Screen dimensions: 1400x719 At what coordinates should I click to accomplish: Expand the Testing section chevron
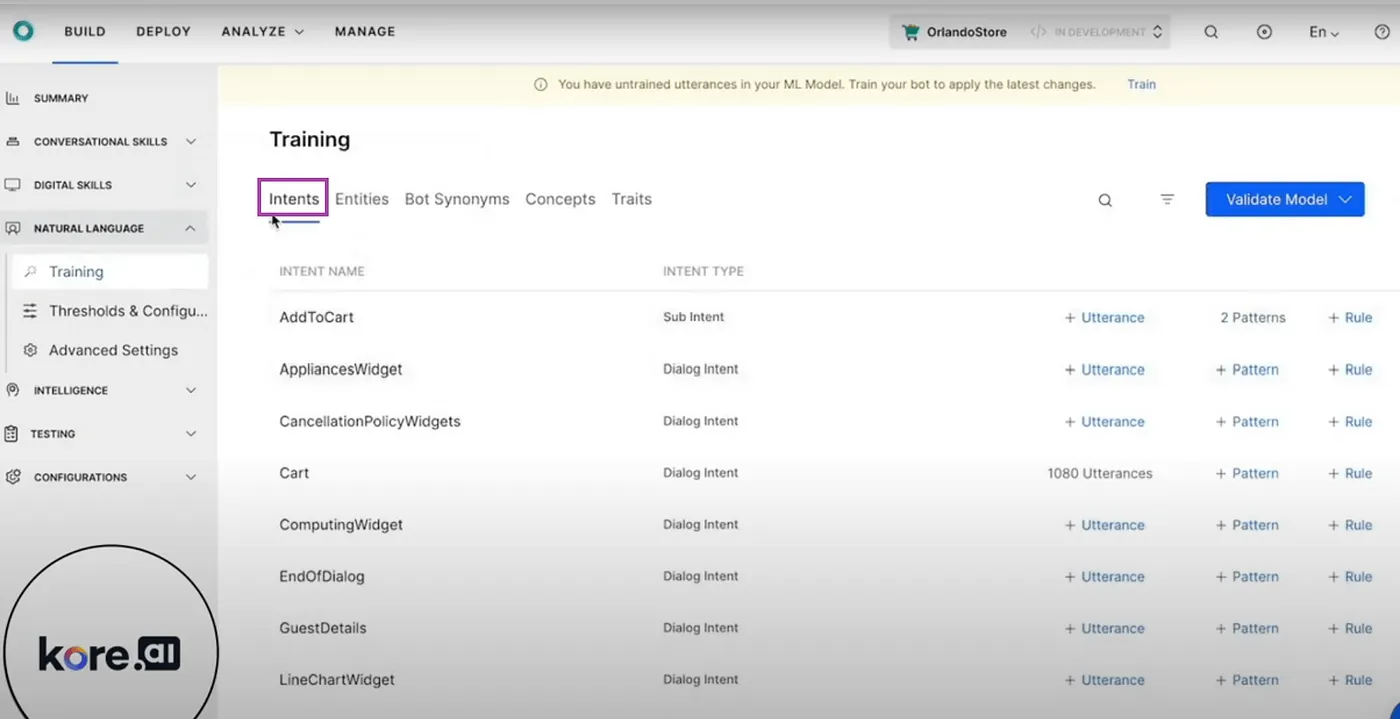(191, 434)
